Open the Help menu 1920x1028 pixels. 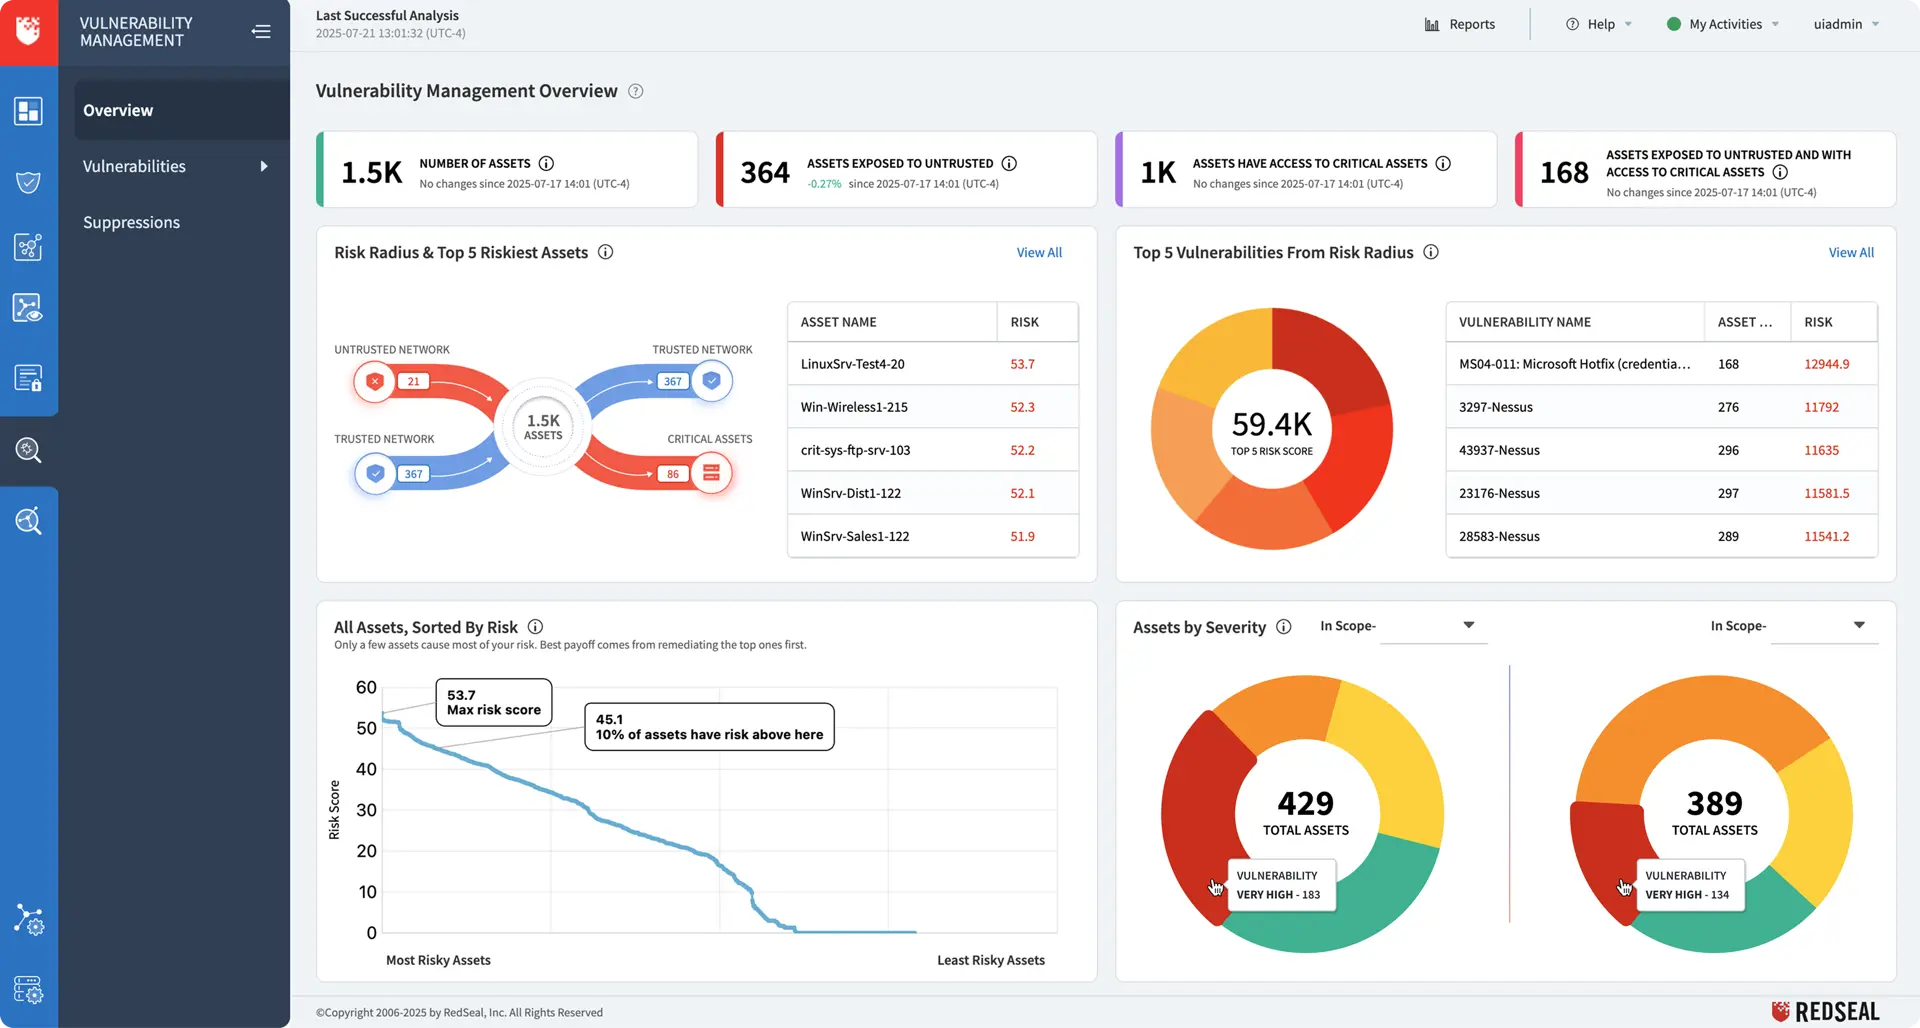tap(1600, 24)
